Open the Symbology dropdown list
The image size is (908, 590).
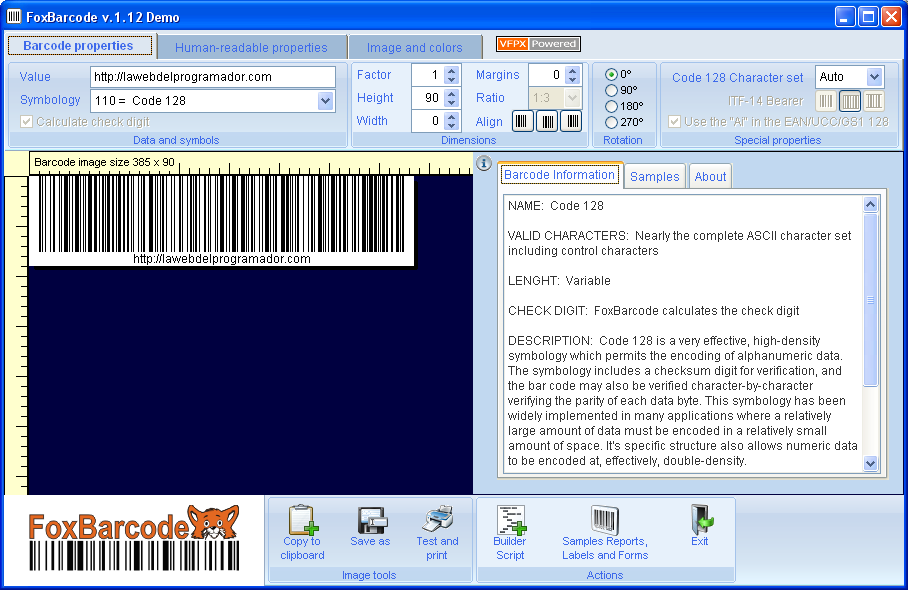click(x=325, y=101)
